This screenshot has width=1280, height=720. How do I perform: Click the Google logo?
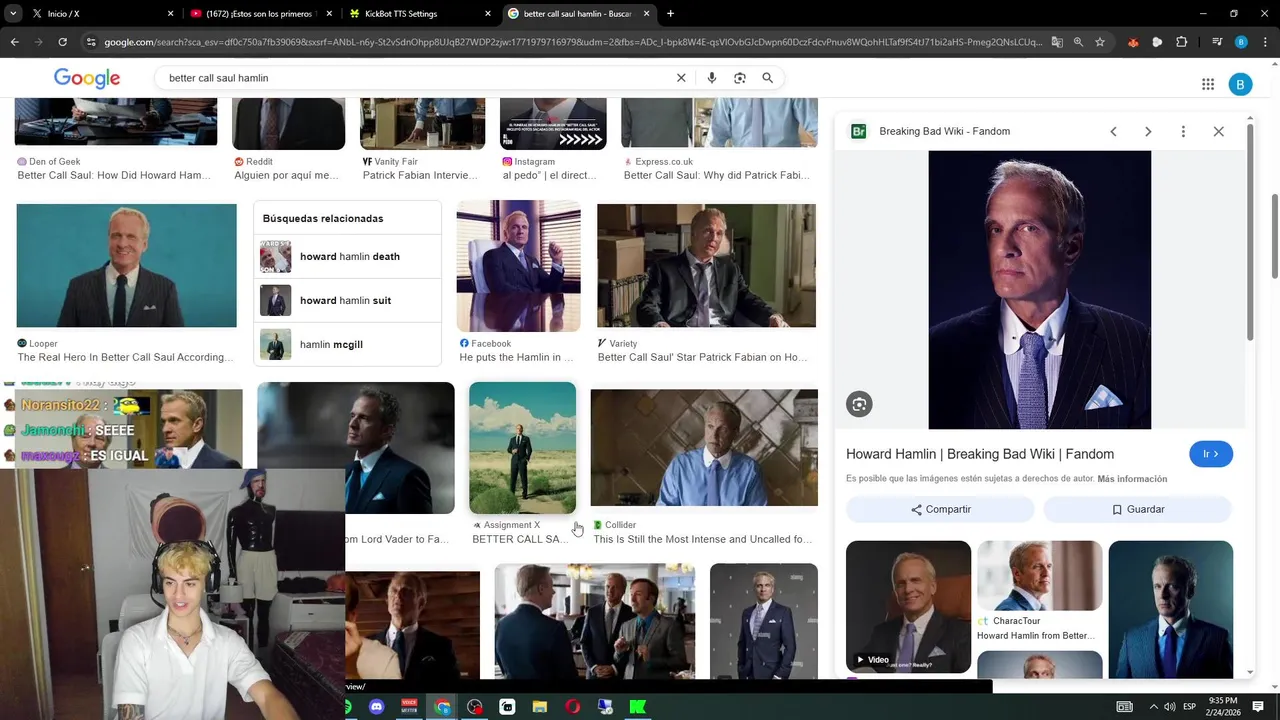click(87, 78)
